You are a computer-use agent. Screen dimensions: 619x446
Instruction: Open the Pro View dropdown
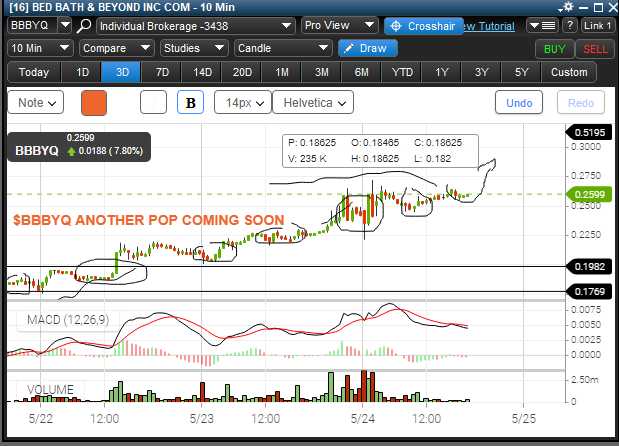[340, 25]
